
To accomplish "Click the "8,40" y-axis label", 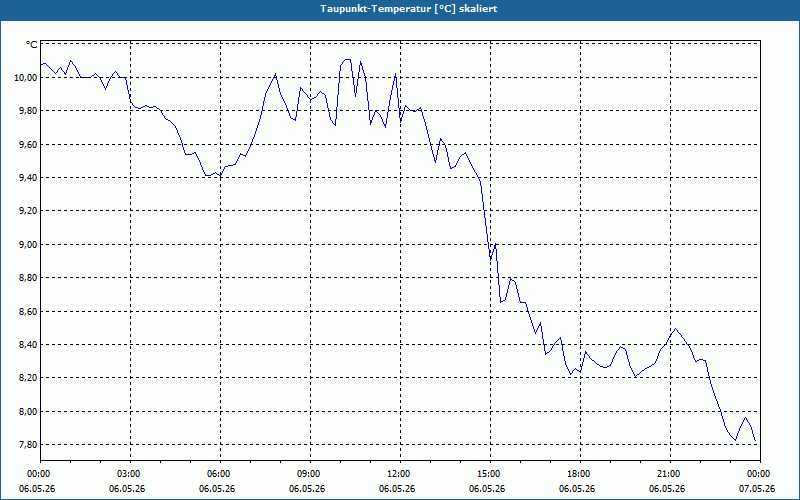I will tap(30, 345).
